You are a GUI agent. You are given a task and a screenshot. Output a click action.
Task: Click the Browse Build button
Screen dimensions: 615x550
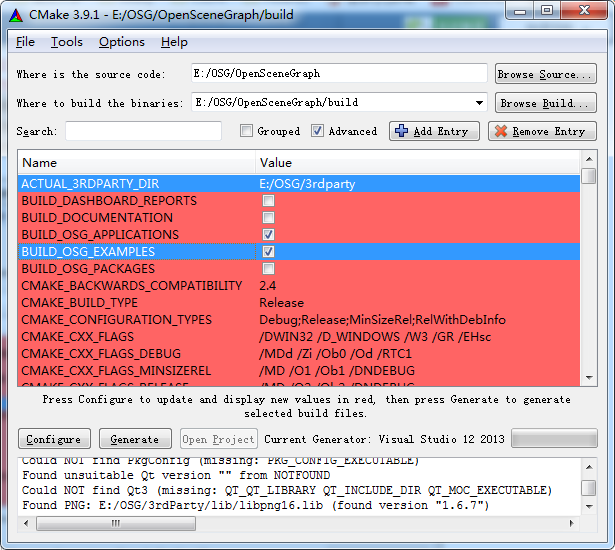tap(546, 103)
